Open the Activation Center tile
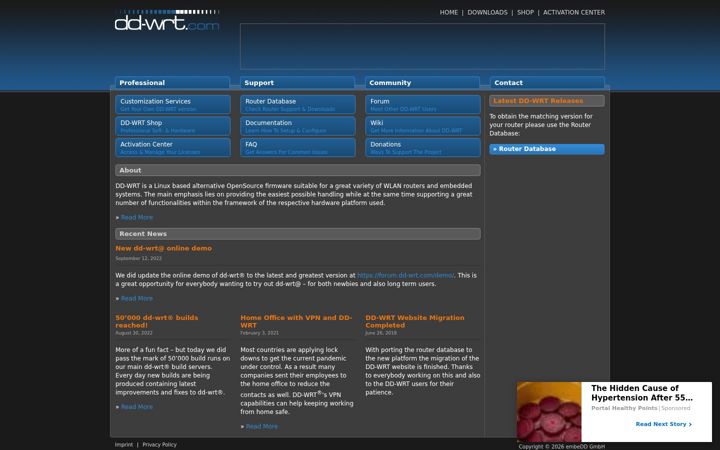This screenshot has width=720, height=450. click(x=173, y=147)
